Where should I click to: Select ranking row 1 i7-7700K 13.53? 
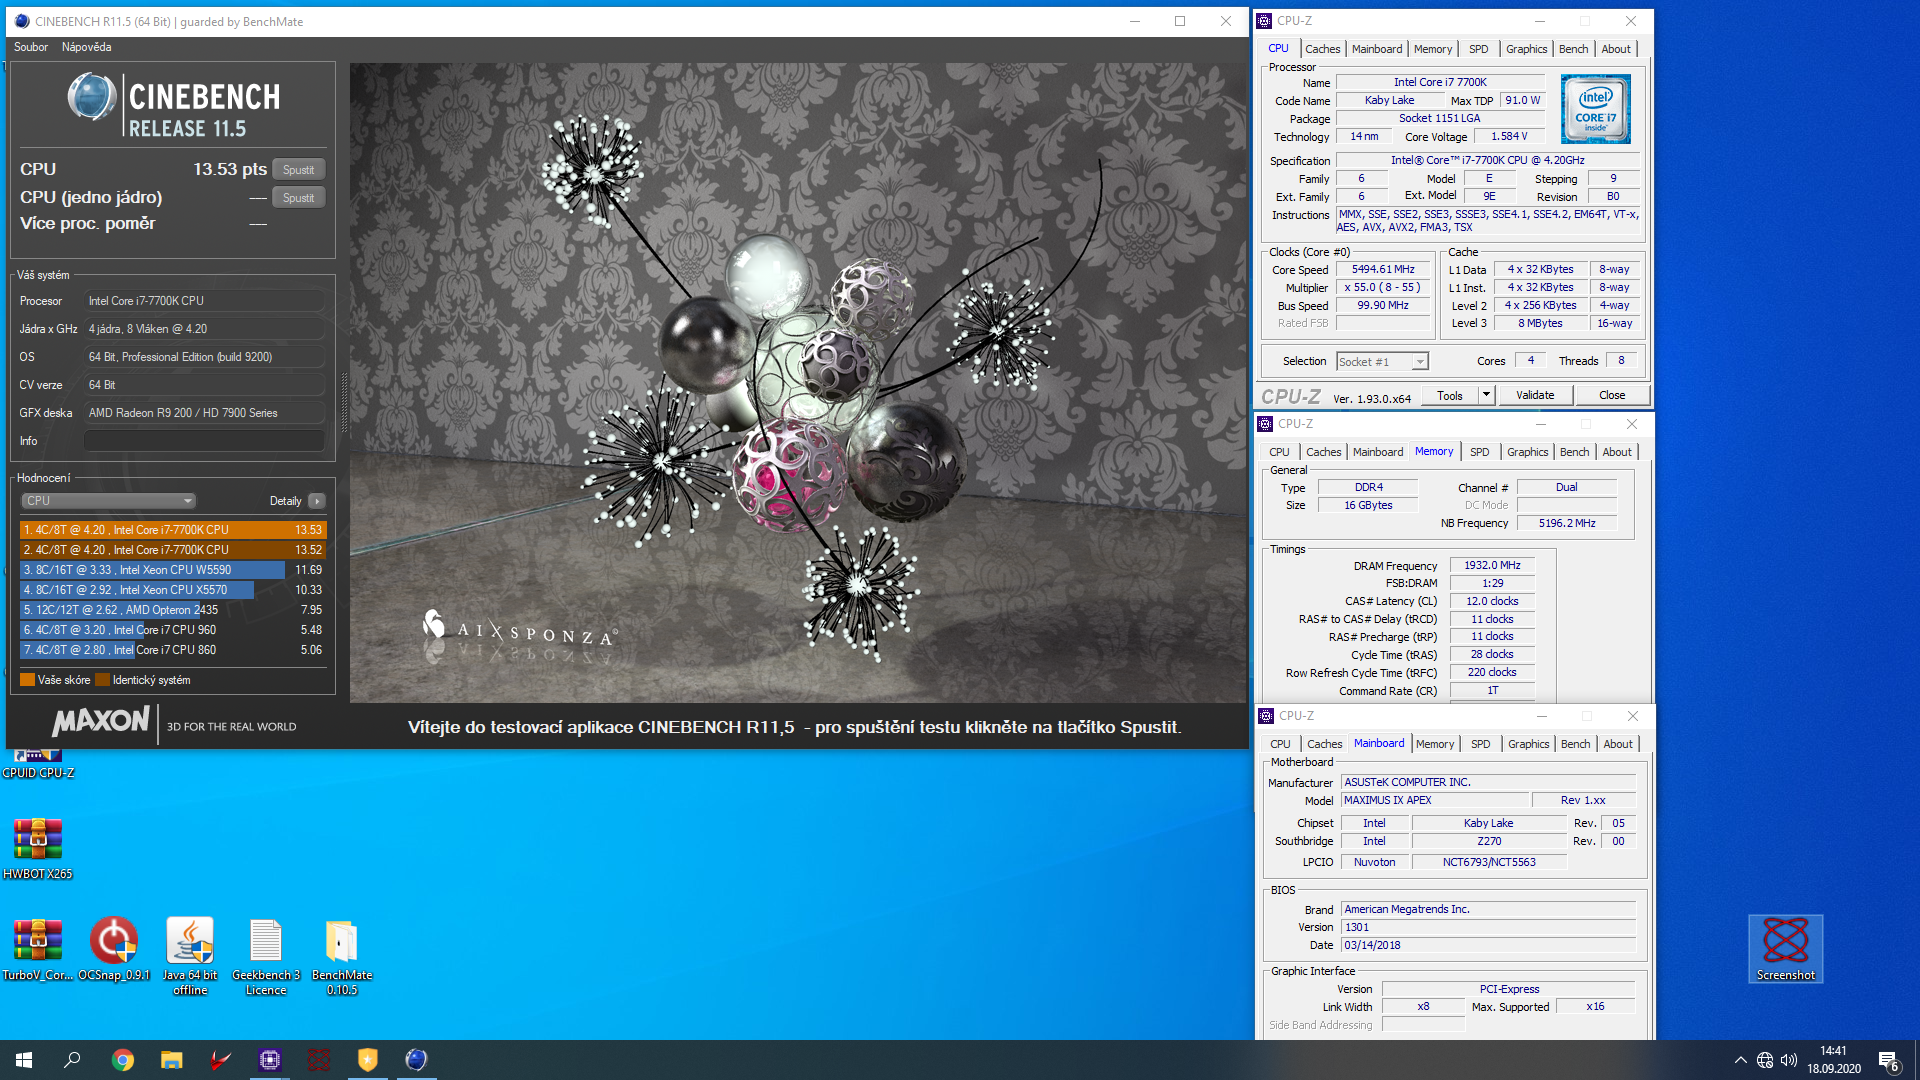click(x=172, y=530)
